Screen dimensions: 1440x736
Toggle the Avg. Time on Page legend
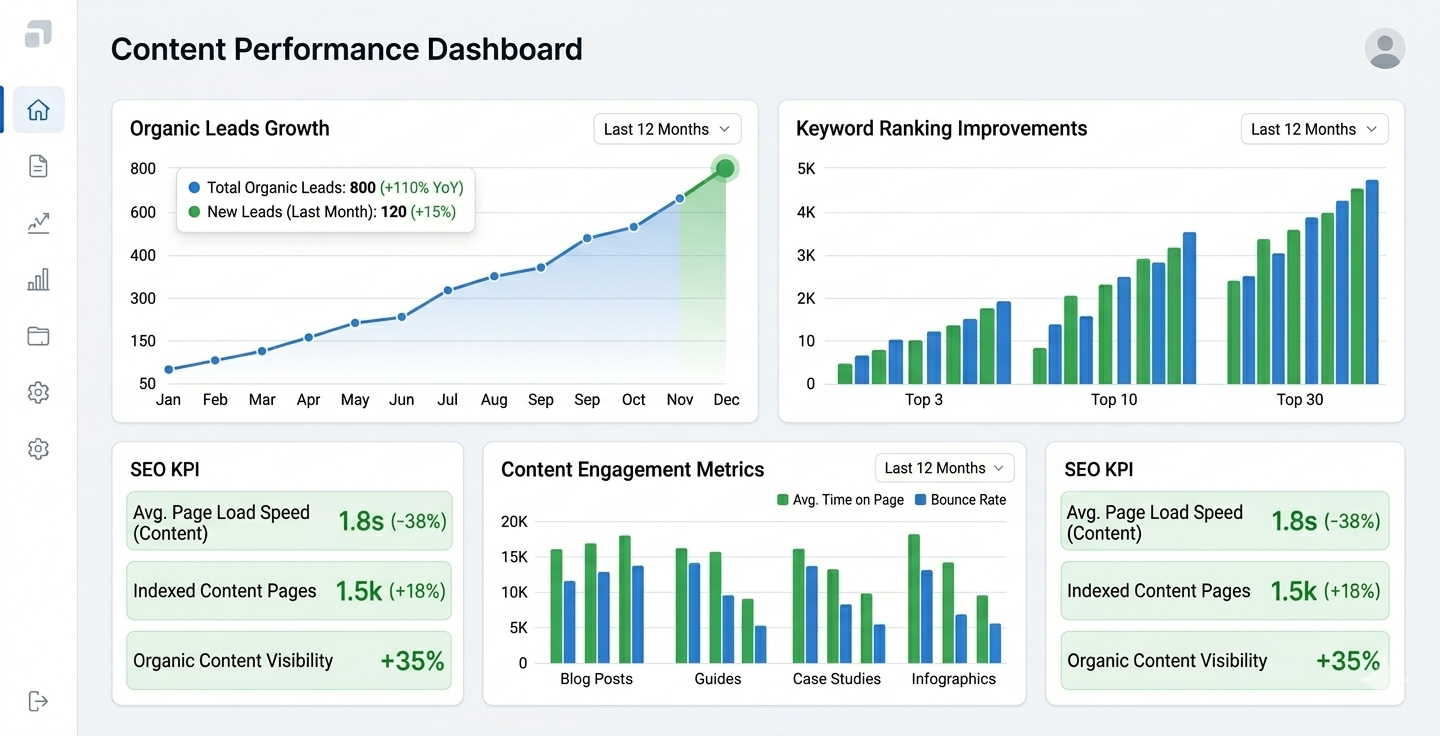coord(840,500)
